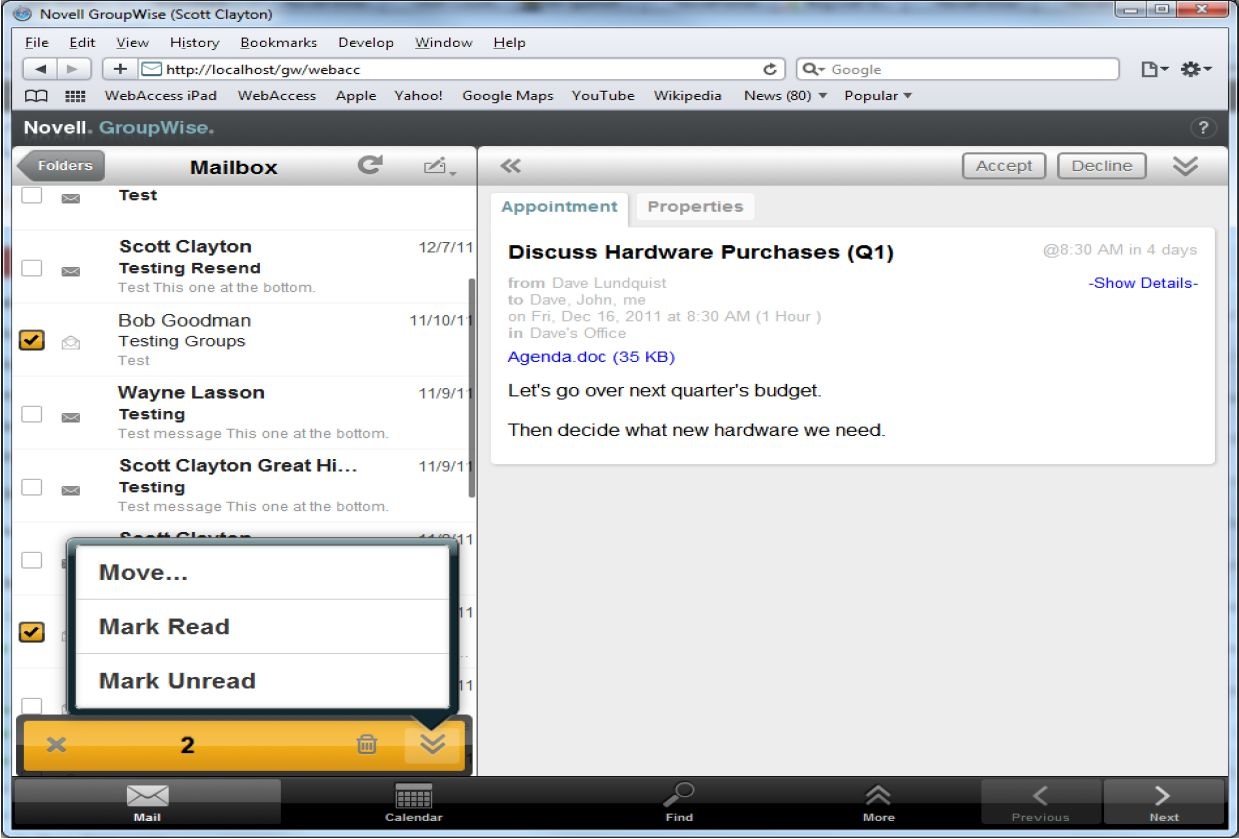
Task: Click opened envelope icon for Bob Goodman
Action: coord(71,343)
